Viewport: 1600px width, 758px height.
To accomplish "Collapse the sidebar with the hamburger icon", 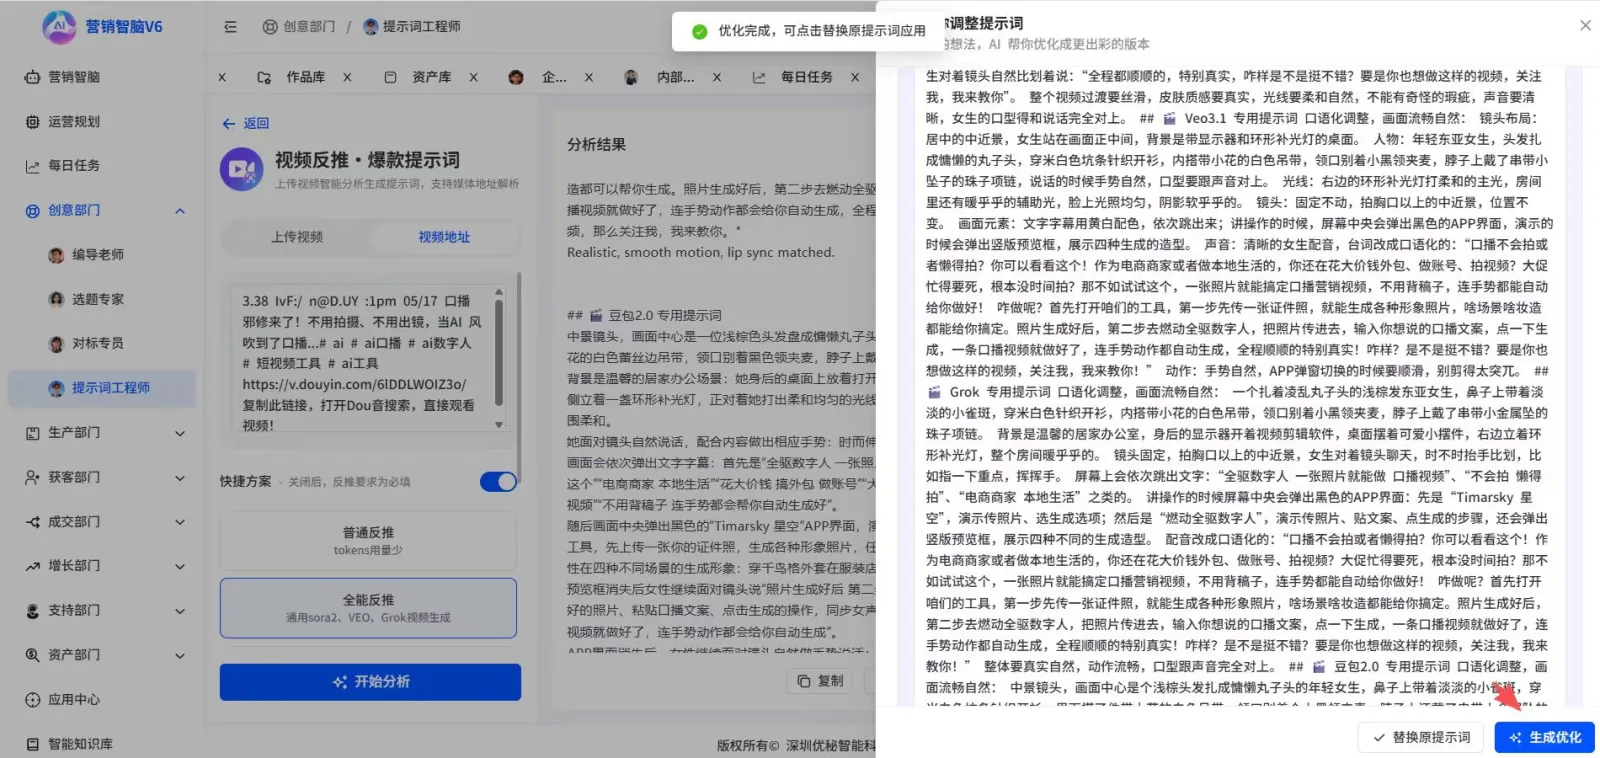I will click(x=230, y=27).
